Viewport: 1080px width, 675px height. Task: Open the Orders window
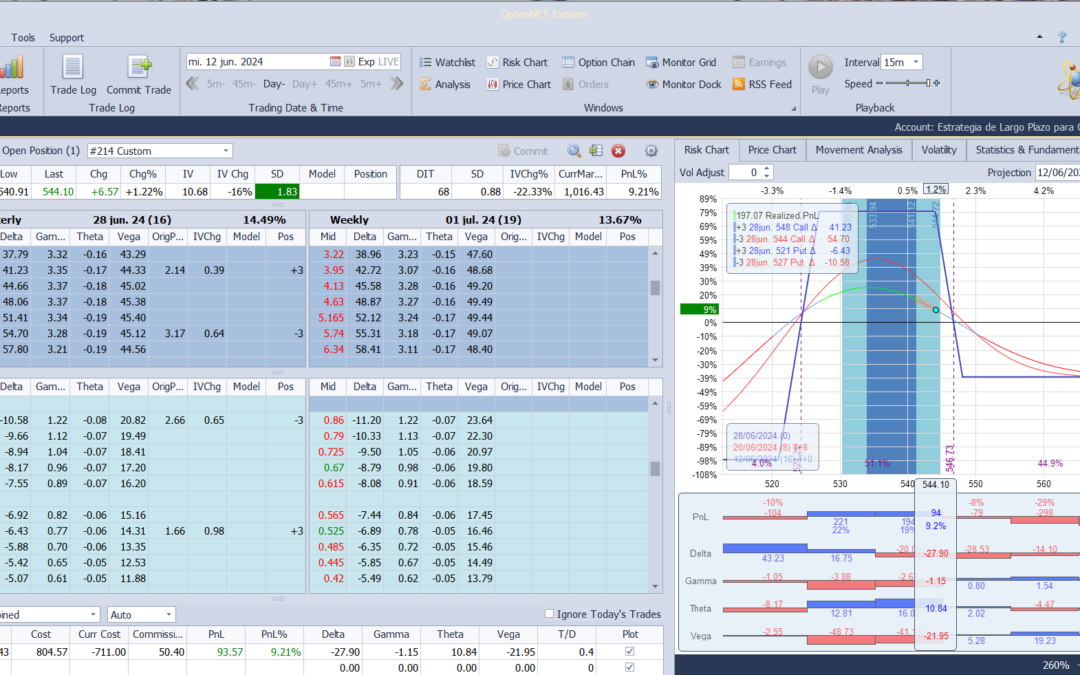585,84
